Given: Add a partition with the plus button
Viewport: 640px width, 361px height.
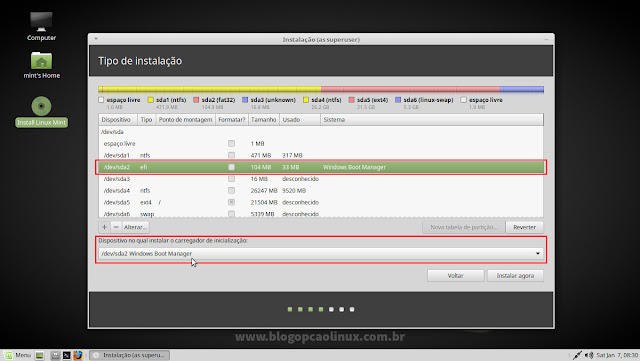Looking at the screenshot, I should click(x=104, y=227).
